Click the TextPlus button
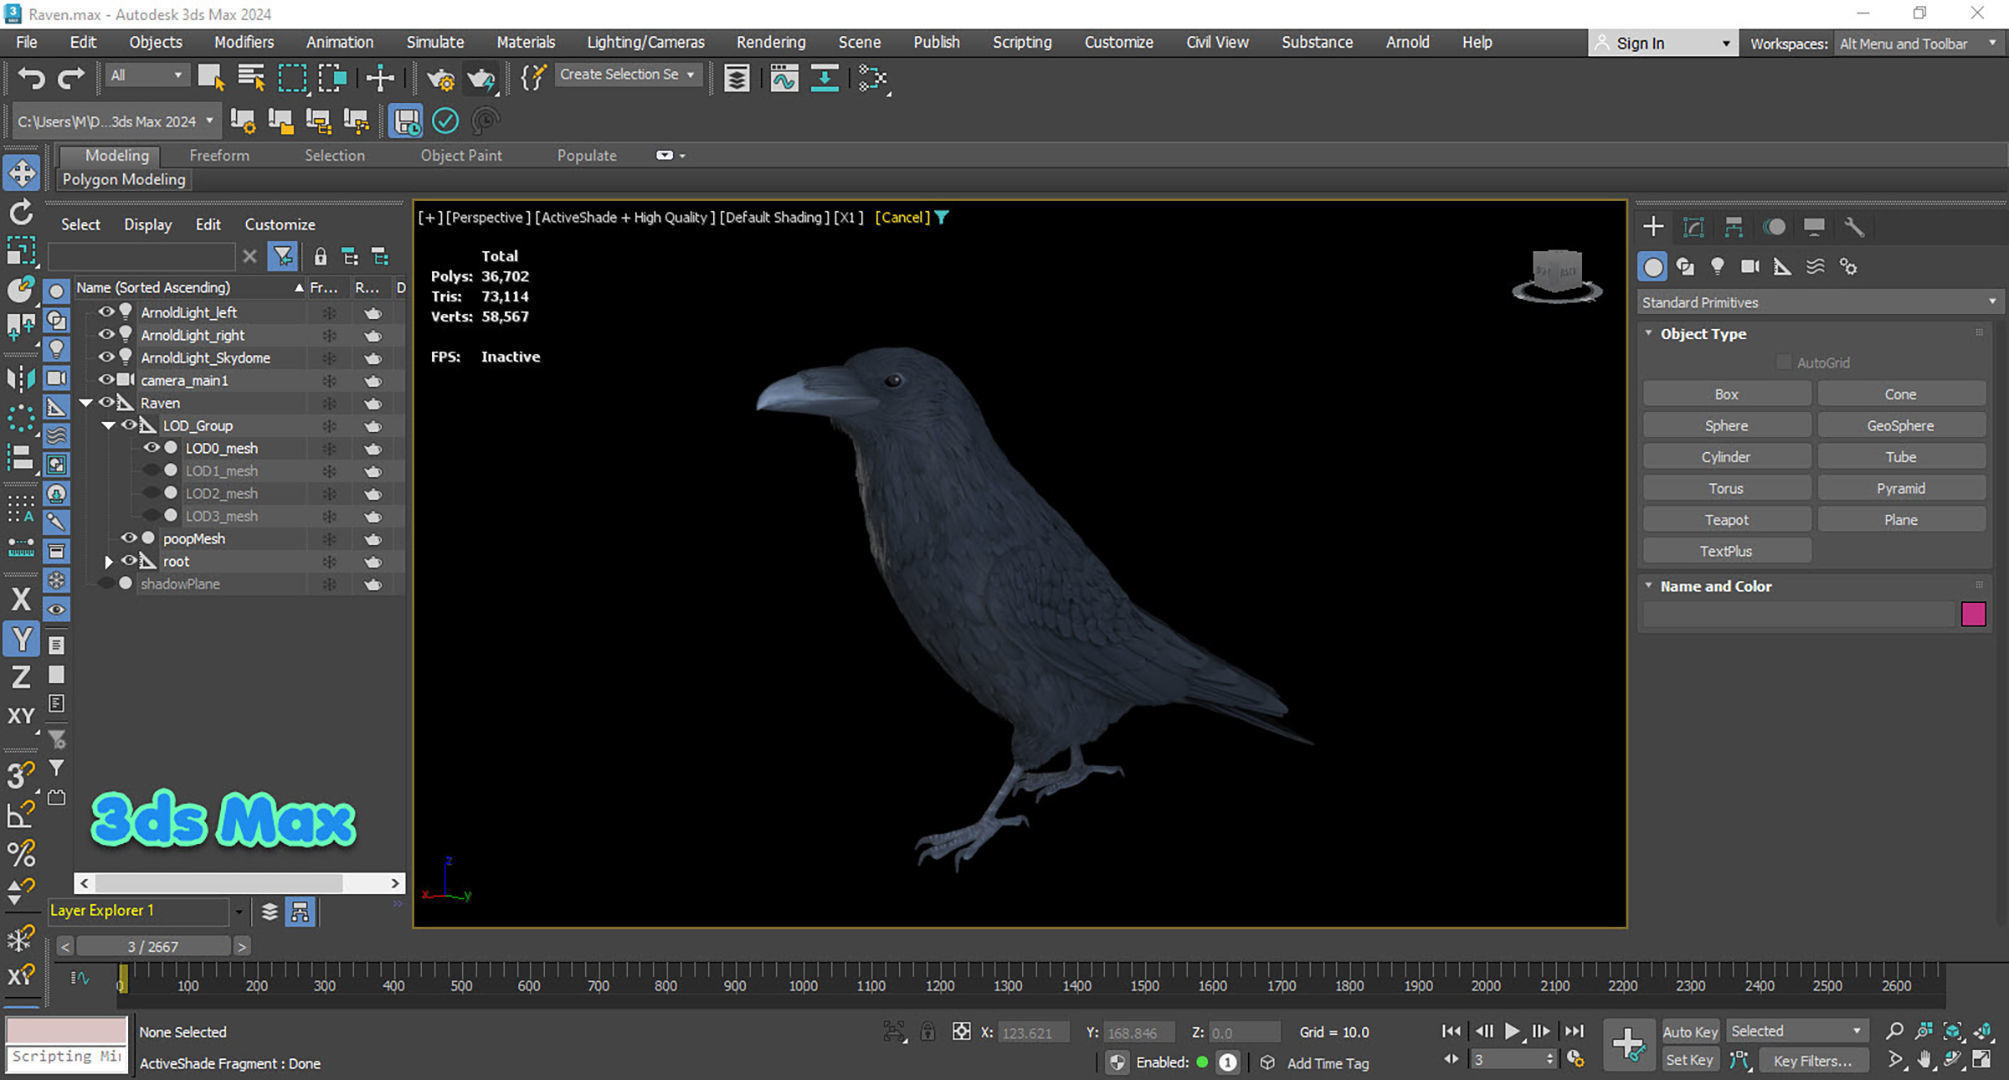Viewport: 2009px width, 1080px height. [1726, 551]
